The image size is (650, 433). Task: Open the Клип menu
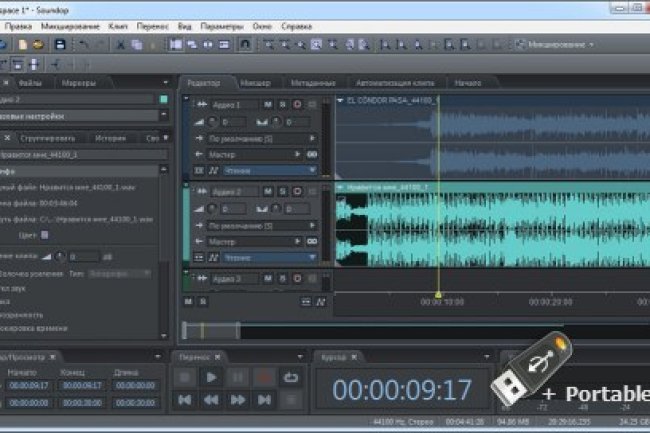pyautogui.click(x=118, y=26)
